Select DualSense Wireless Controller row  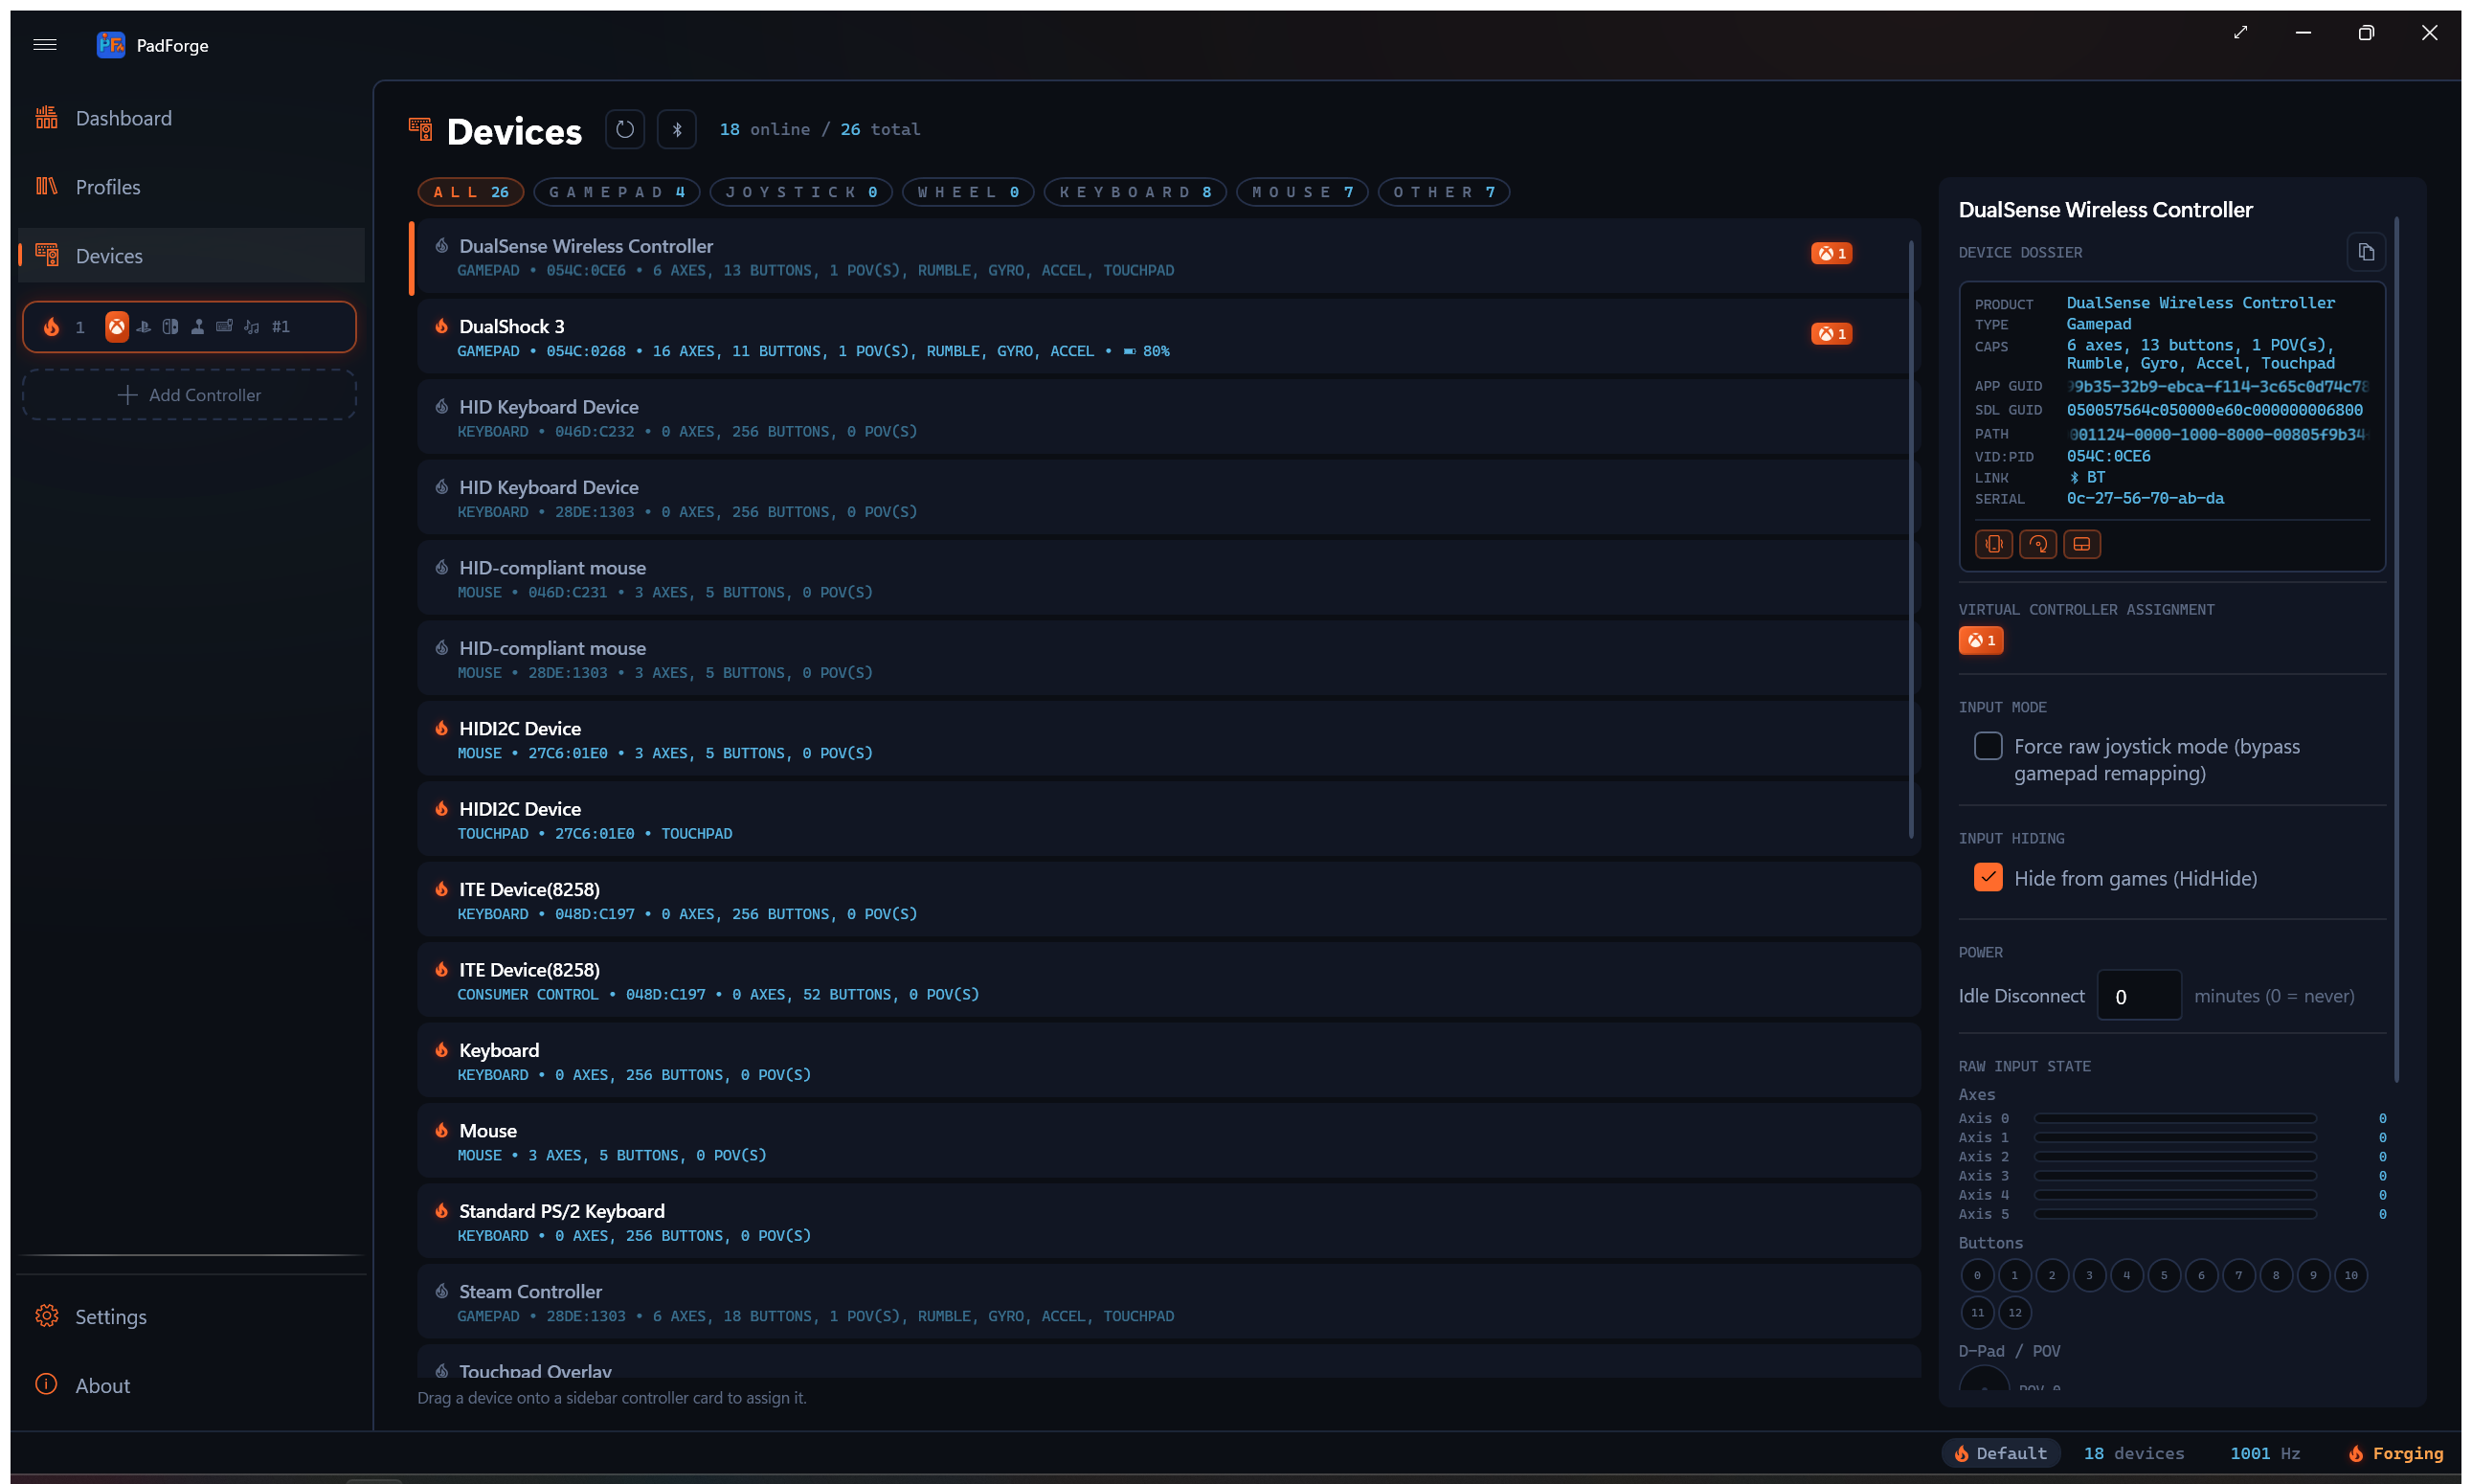point(1168,257)
